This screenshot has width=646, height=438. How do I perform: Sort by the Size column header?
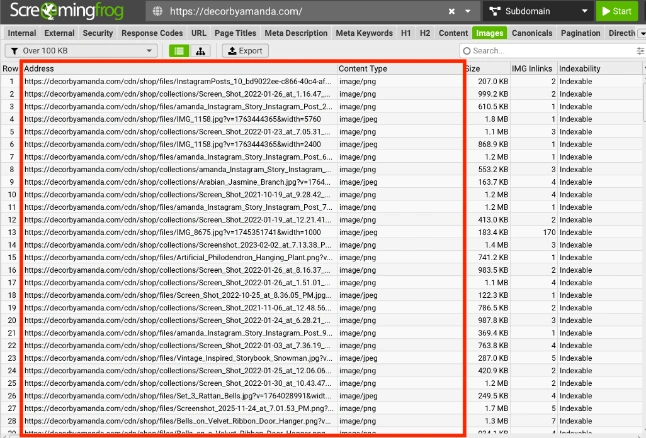[x=485, y=68]
